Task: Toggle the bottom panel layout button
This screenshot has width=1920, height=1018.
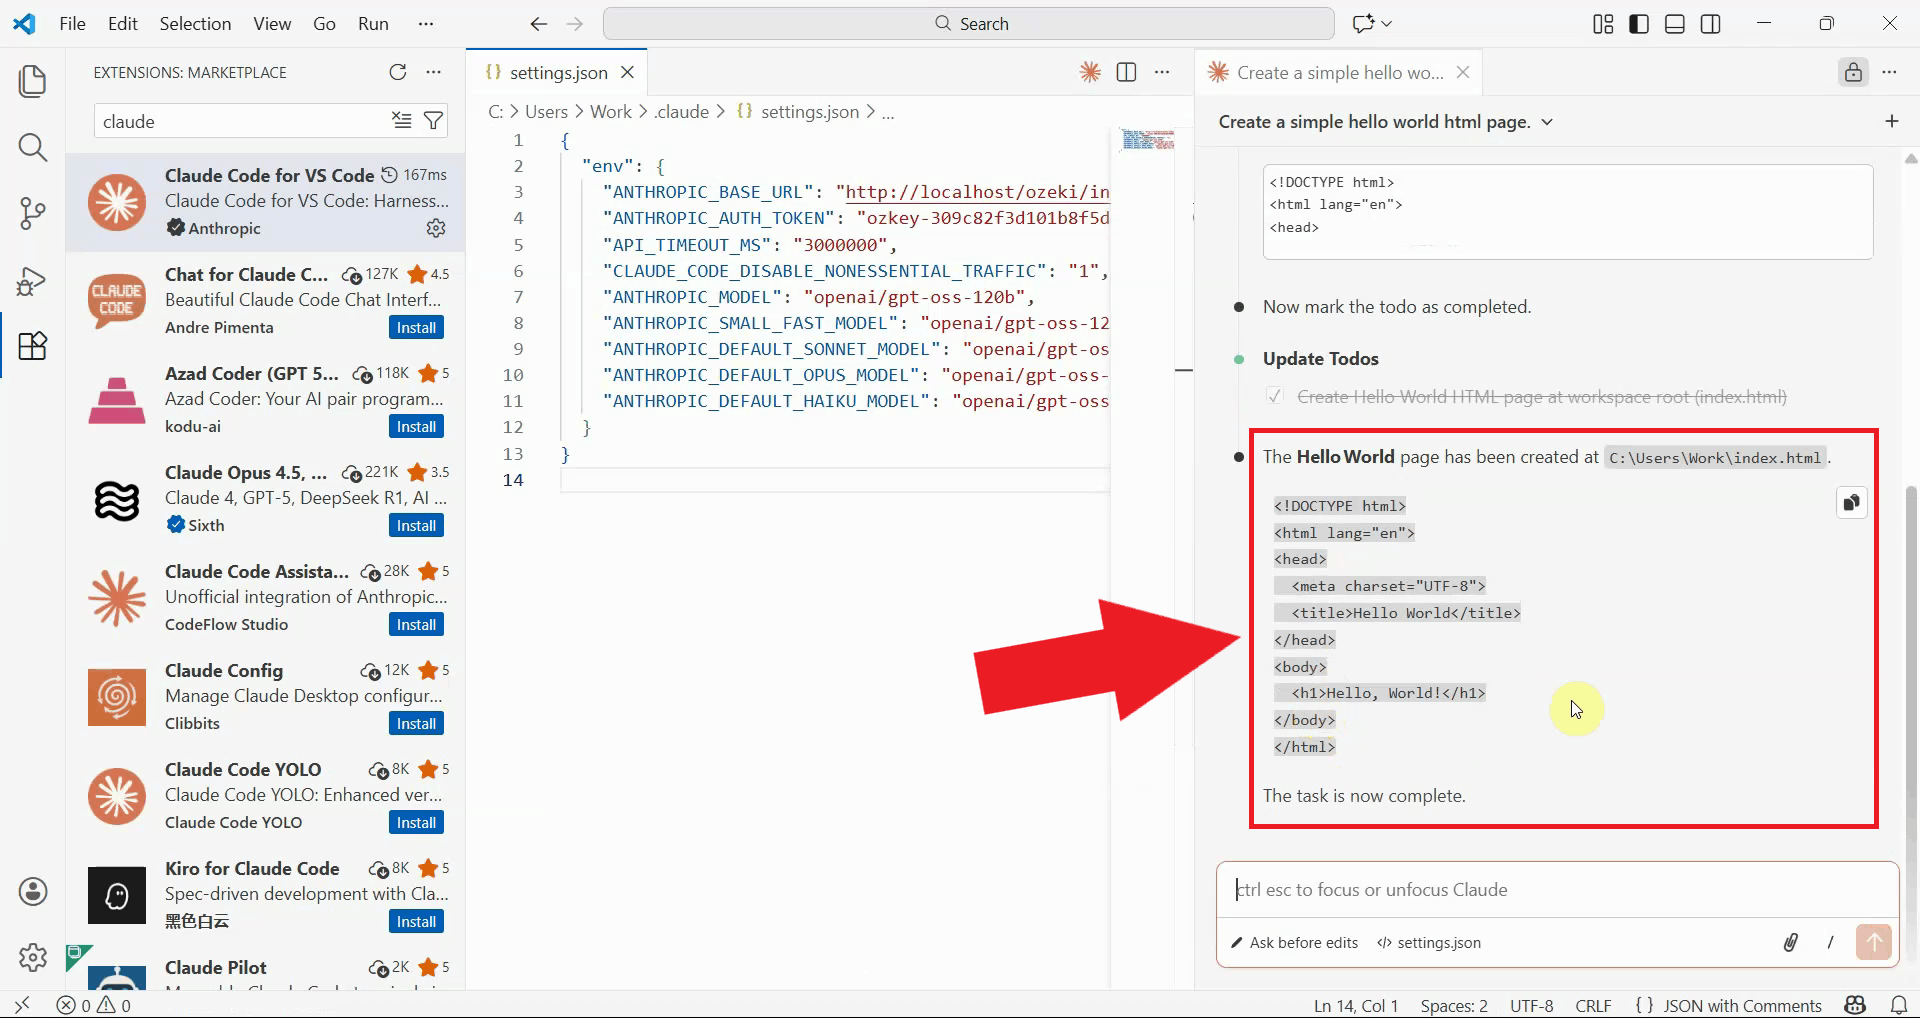Action: click(x=1675, y=24)
